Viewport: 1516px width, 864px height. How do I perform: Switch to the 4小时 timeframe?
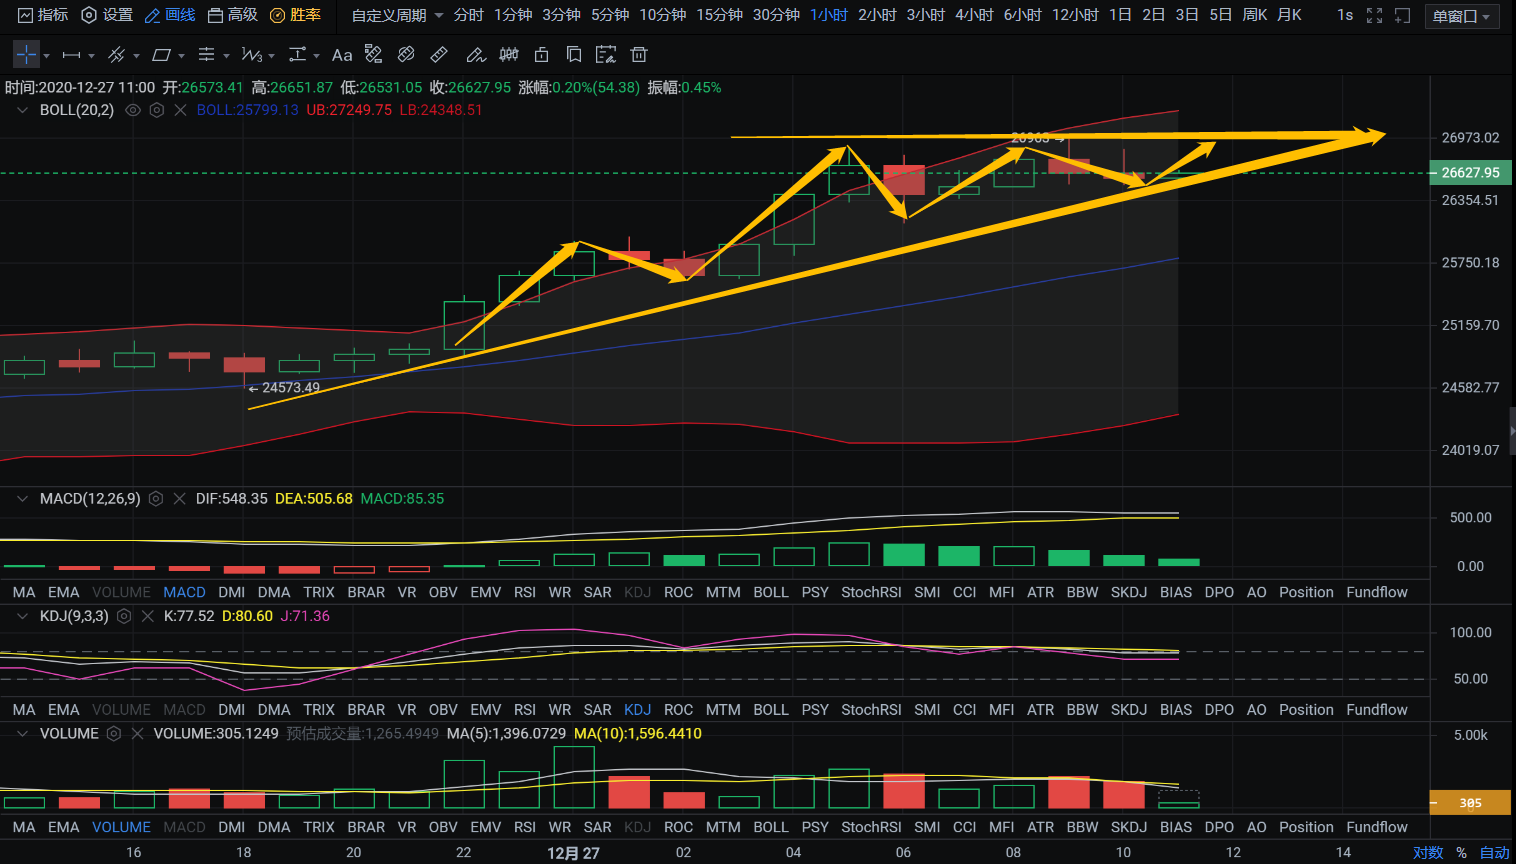pyautogui.click(x=974, y=15)
